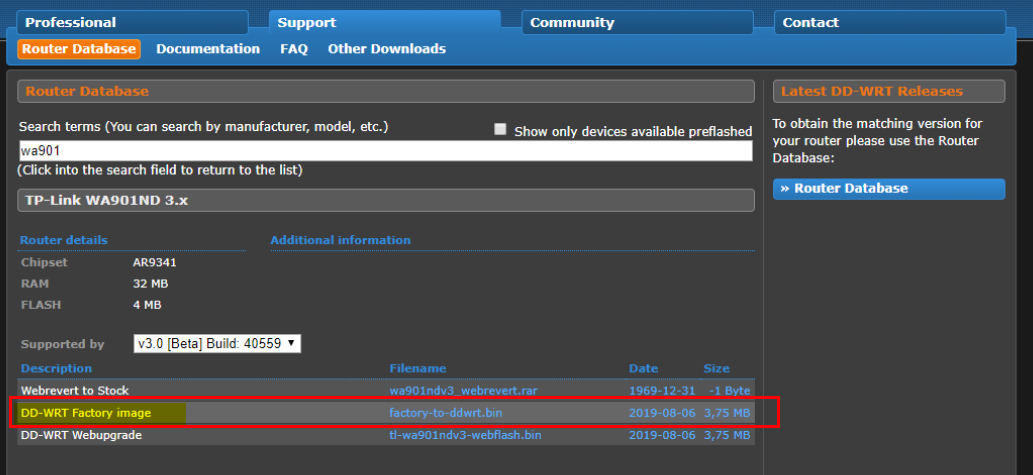Switch to the Support tab
Screen dimensions: 1033x475
tap(385, 22)
